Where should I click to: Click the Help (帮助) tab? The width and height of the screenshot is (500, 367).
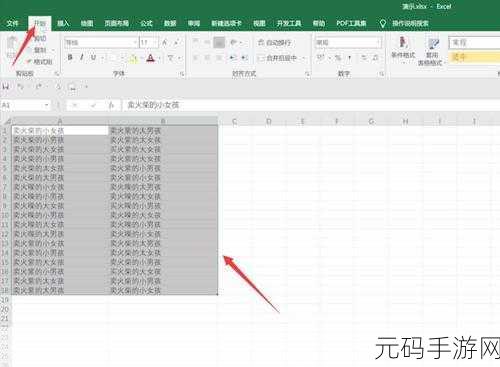[319, 23]
